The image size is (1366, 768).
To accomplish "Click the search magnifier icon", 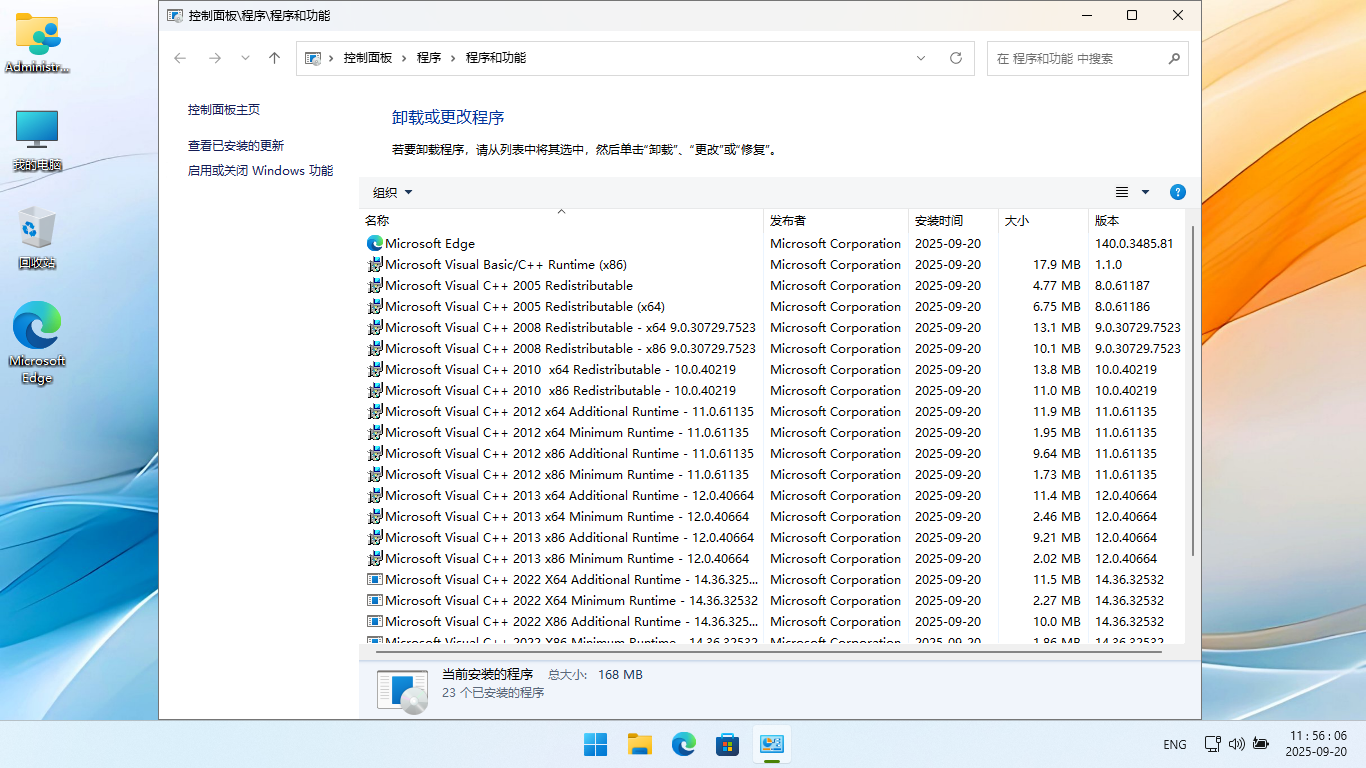I will coord(1174,58).
